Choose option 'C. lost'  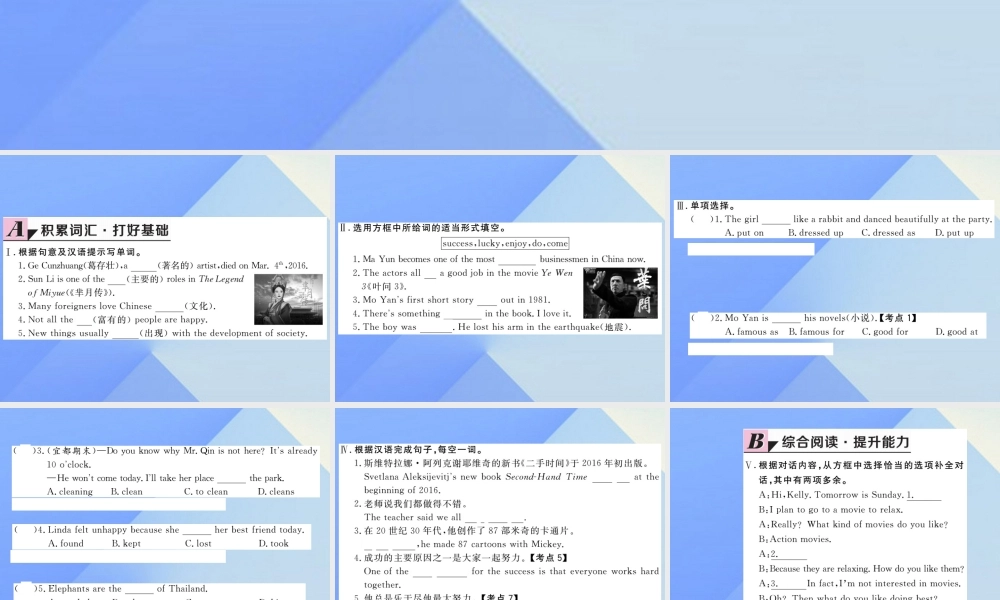[x=198, y=543]
